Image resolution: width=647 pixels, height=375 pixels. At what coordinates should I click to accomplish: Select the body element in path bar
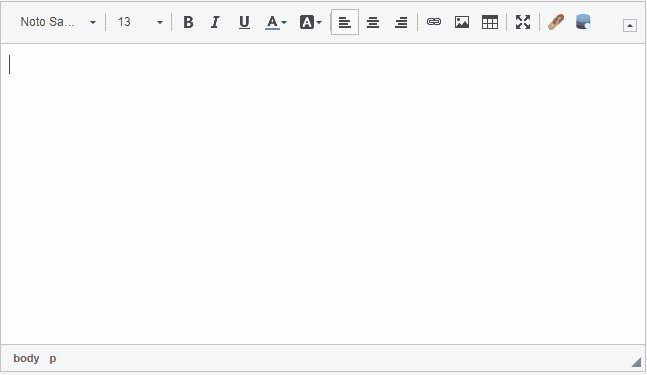click(x=26, y=358)
